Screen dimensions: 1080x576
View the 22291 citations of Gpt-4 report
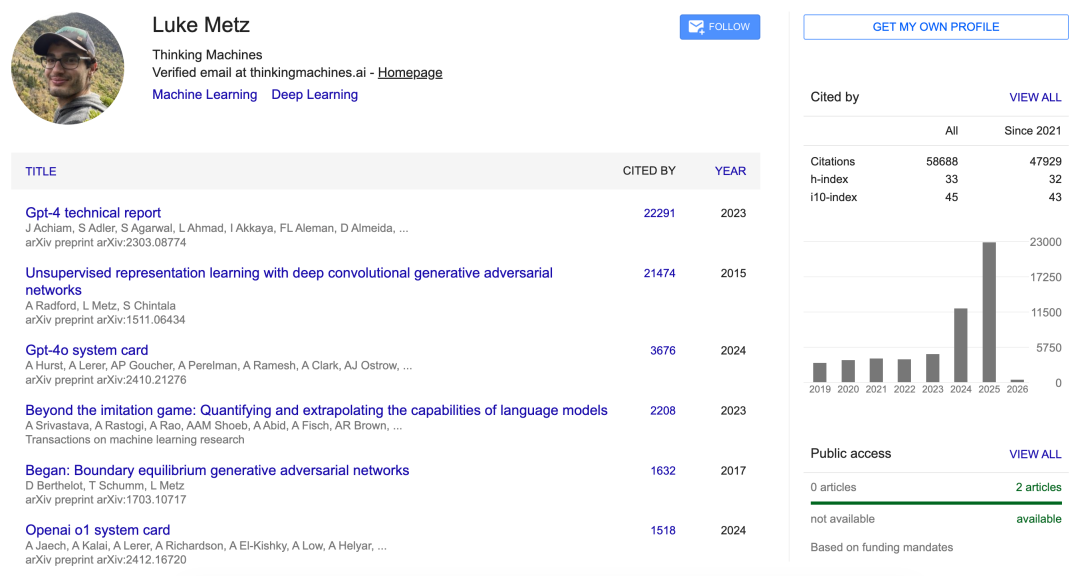pos(659,213)
